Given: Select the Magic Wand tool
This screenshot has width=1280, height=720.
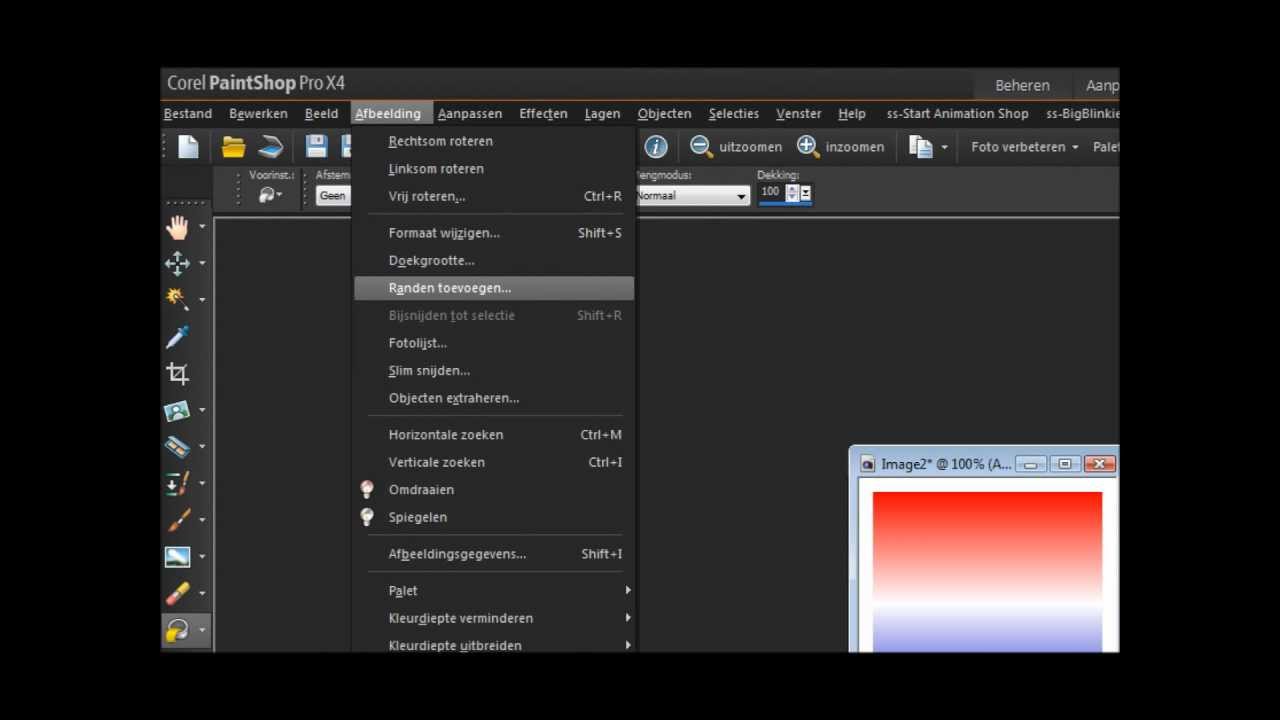Looking at the screenshot, I should 178,299.
